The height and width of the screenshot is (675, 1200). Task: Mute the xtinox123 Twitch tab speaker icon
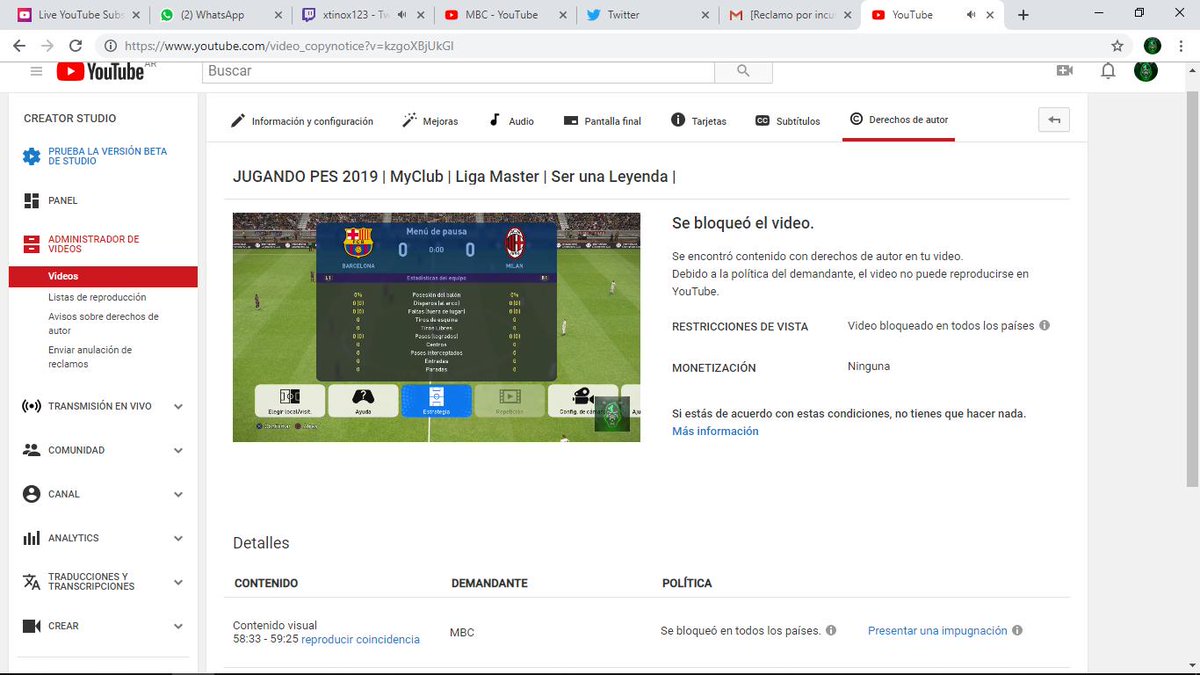[401, 15]
